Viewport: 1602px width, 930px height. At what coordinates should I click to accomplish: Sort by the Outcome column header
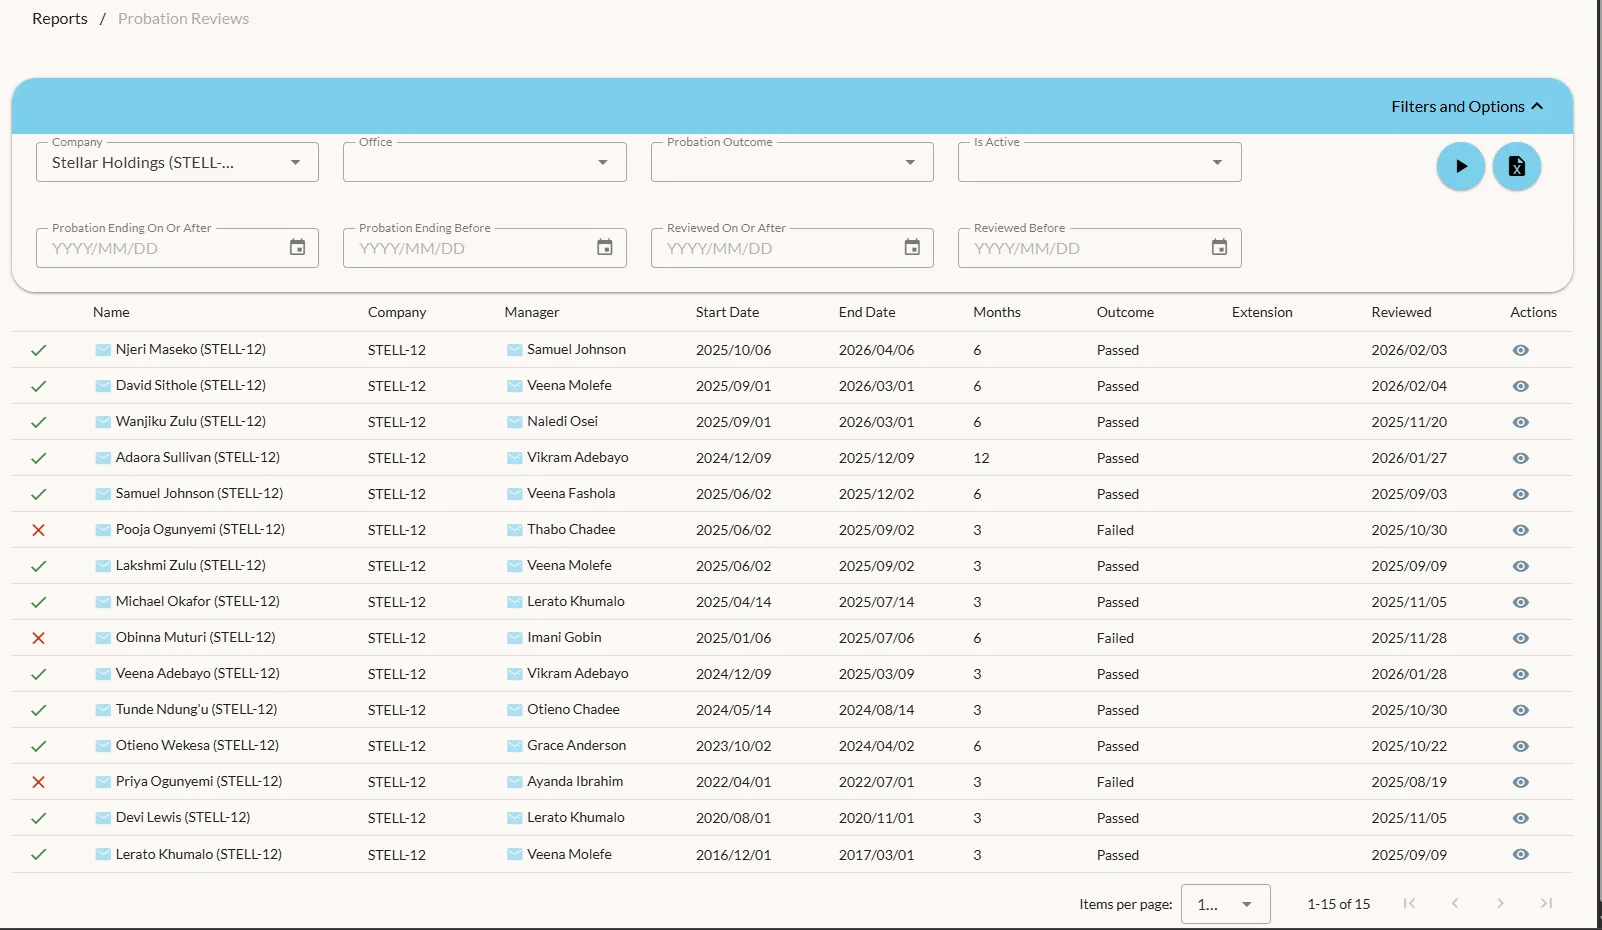(1125, 312)
